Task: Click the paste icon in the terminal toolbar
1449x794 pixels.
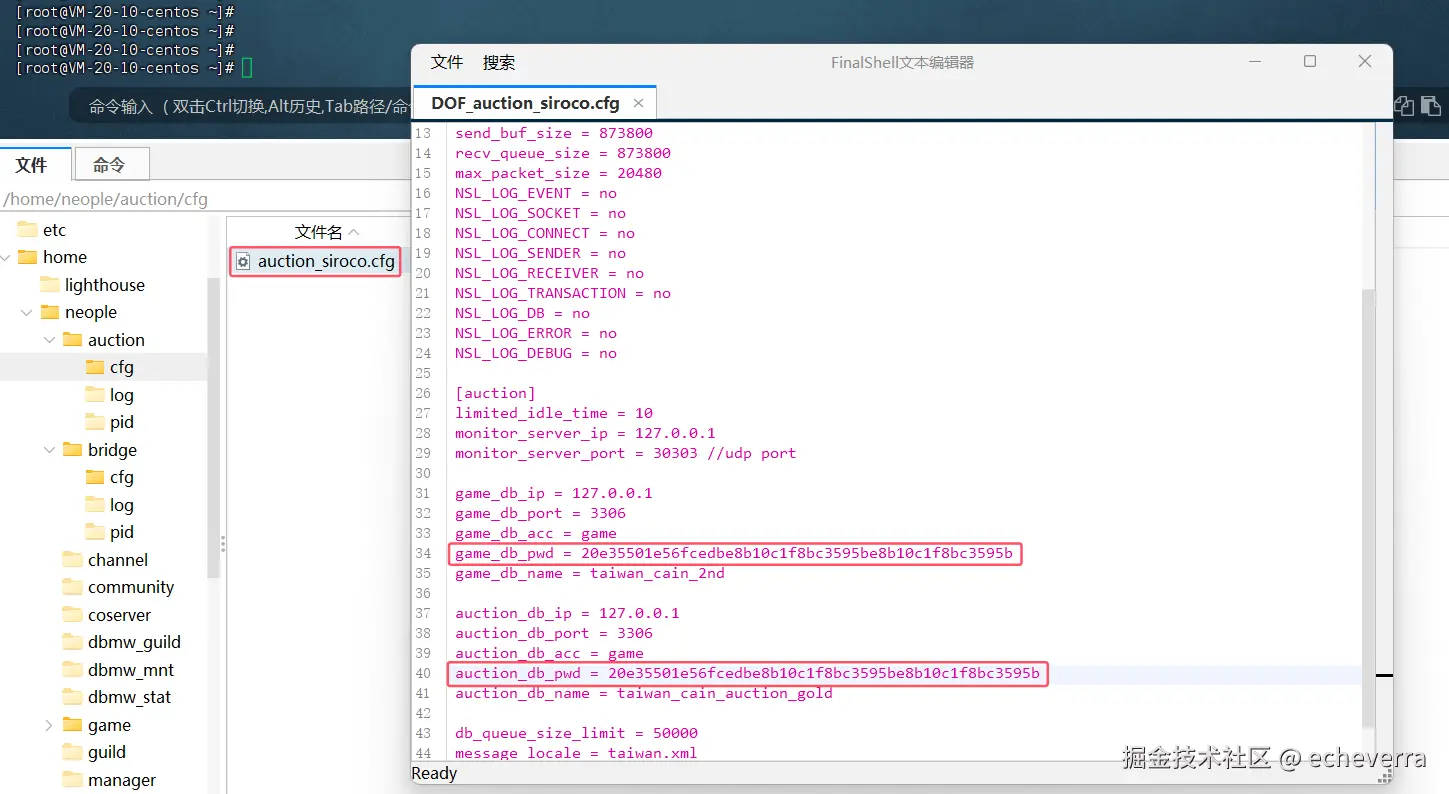Action: 1431,106
